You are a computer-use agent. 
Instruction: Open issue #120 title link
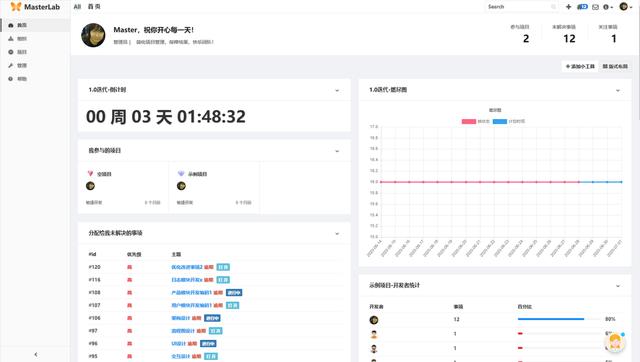click(x=187, y=267)
